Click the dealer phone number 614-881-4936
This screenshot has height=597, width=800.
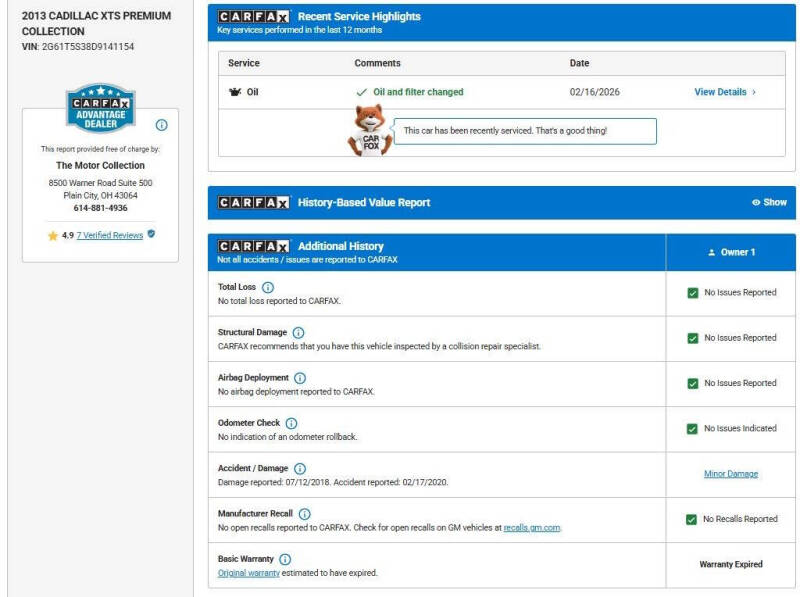tap(101, 208)
